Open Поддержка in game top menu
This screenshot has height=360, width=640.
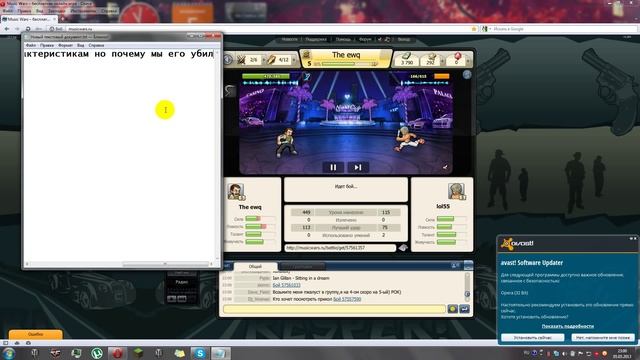(316, 40)
